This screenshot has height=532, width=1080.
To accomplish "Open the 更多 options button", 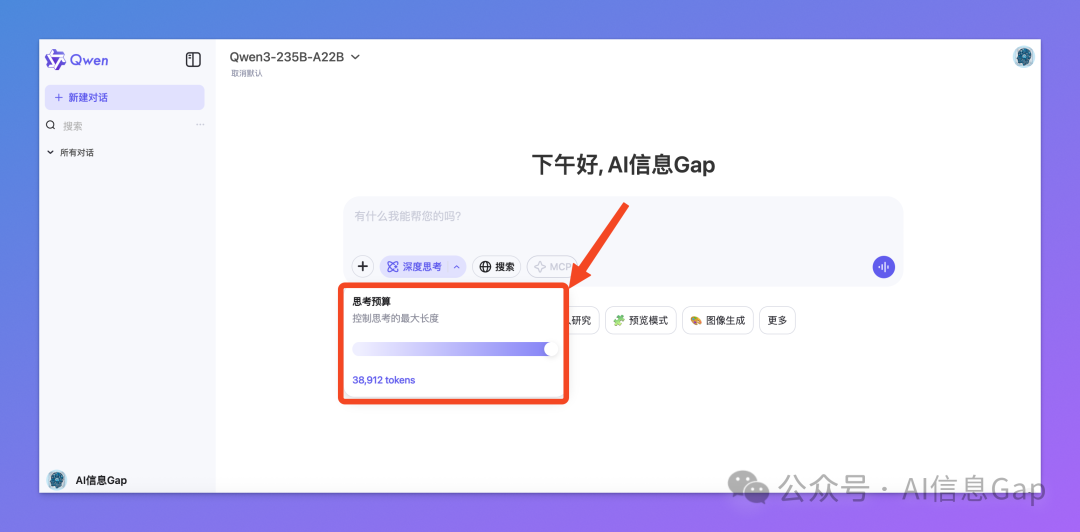I will tap(777, 320).
